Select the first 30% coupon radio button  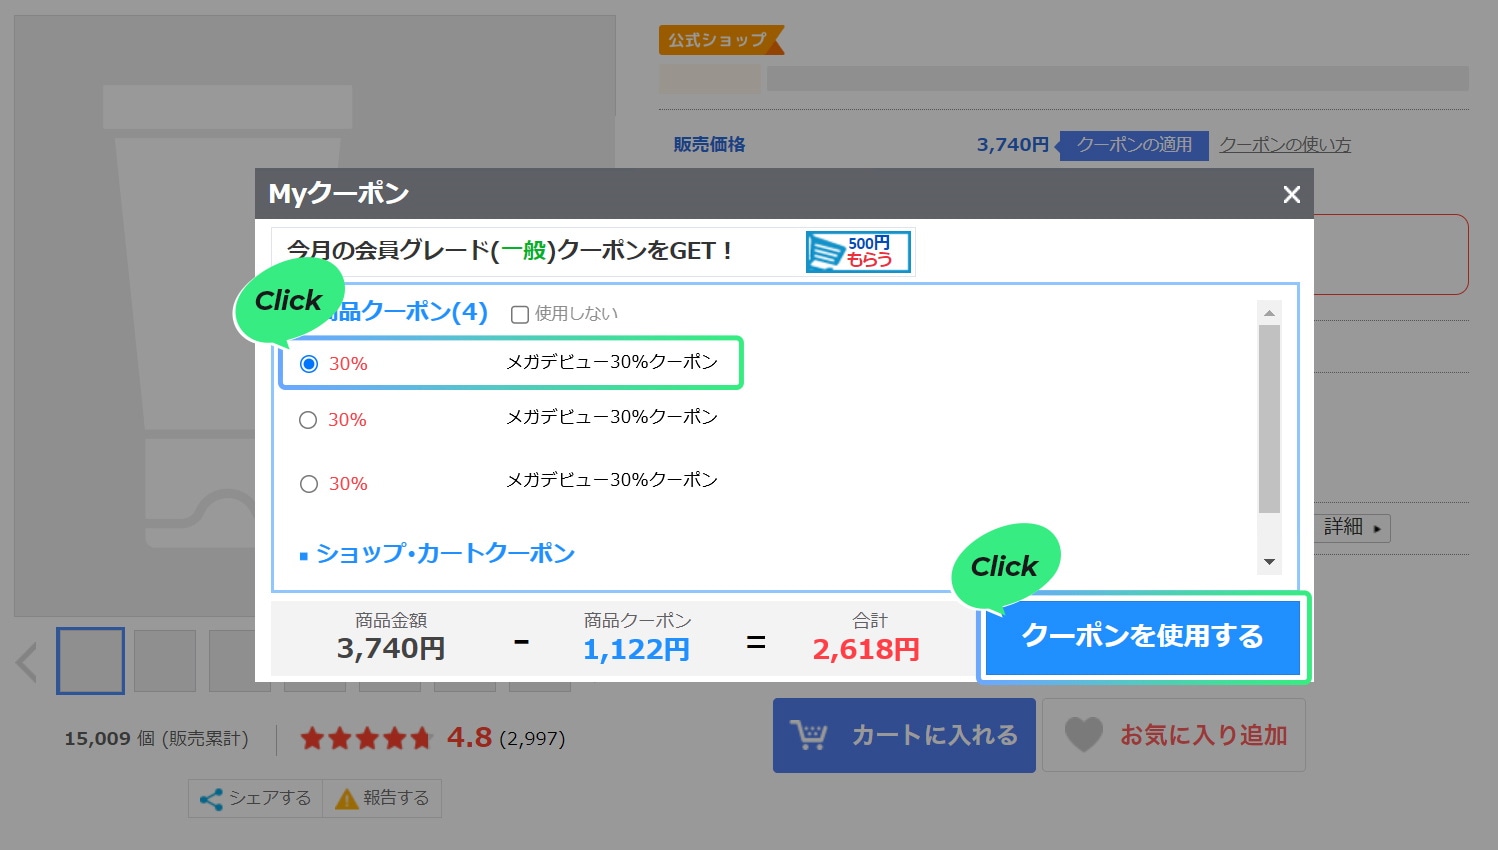click(x=309, y=364)
